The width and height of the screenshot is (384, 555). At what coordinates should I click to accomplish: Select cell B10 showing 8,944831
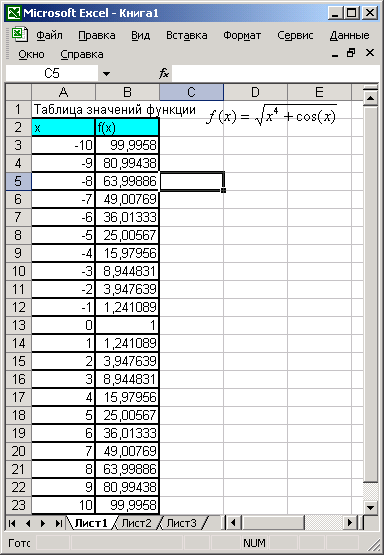[x=127, y=271]
